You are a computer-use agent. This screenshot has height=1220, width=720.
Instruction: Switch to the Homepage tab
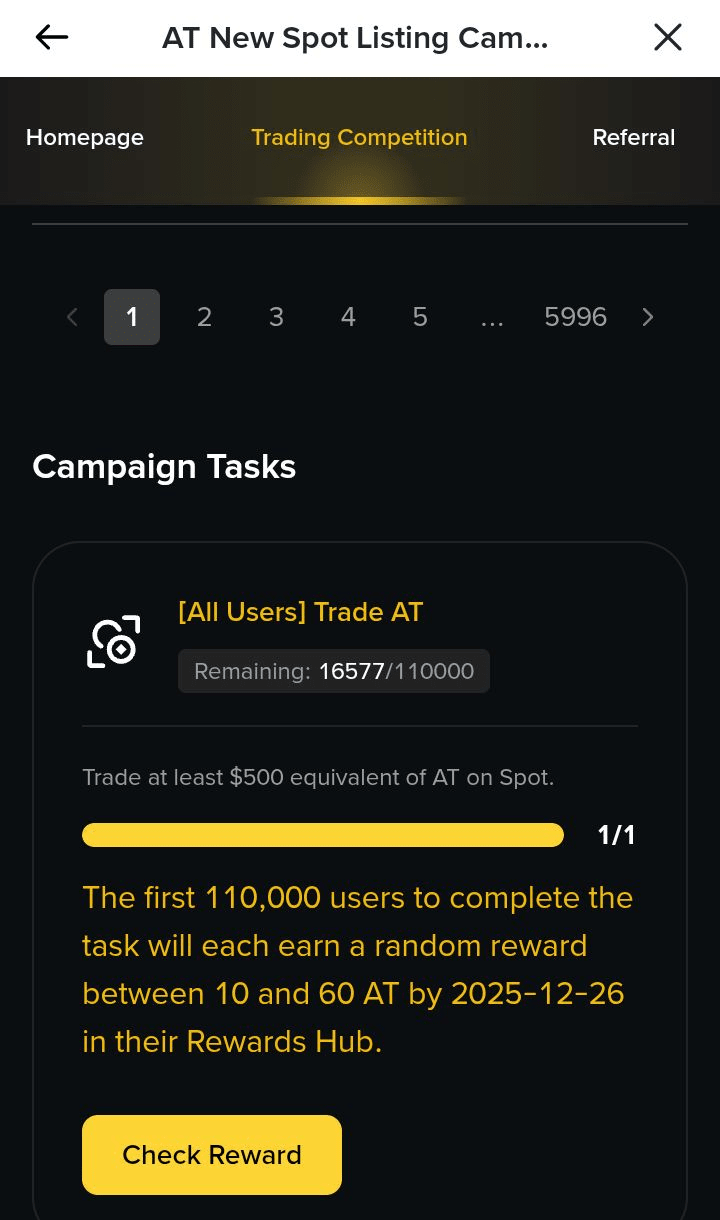[x=85, y=138]
